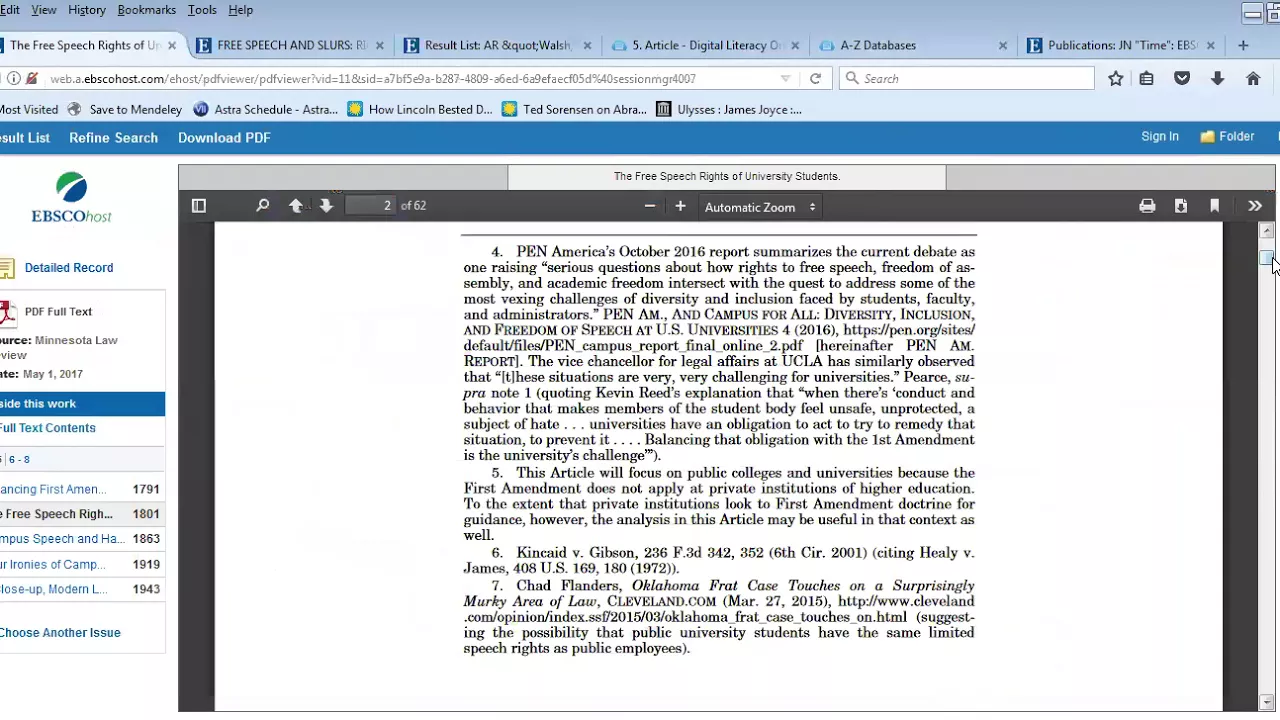Click Download PDF in EBSCO header
The image size is (1280, 720).
pyautogui.click(x=224, y=138)
